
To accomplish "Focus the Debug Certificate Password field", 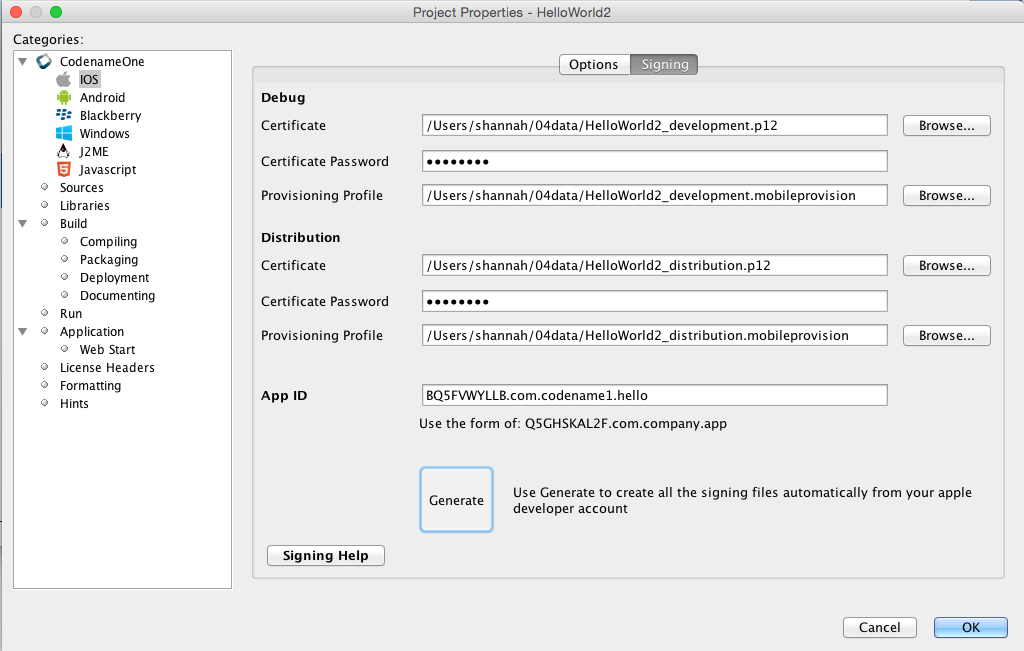I will [655, 161].
